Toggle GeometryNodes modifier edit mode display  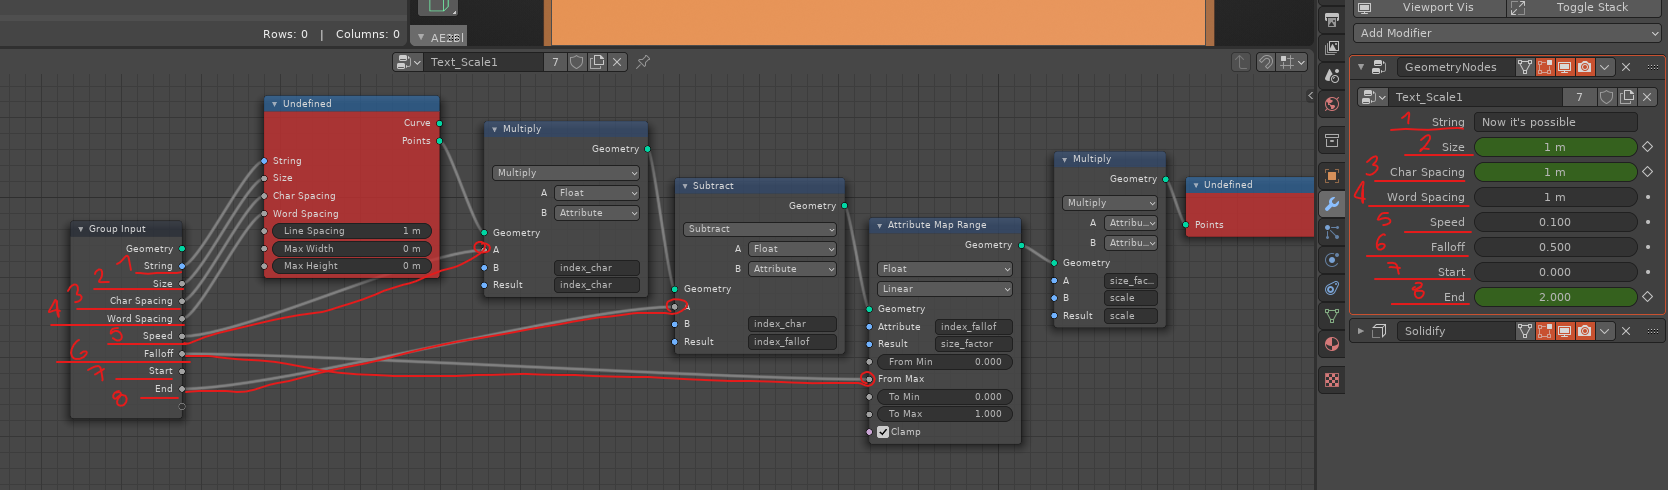(x=1545, y=67)
